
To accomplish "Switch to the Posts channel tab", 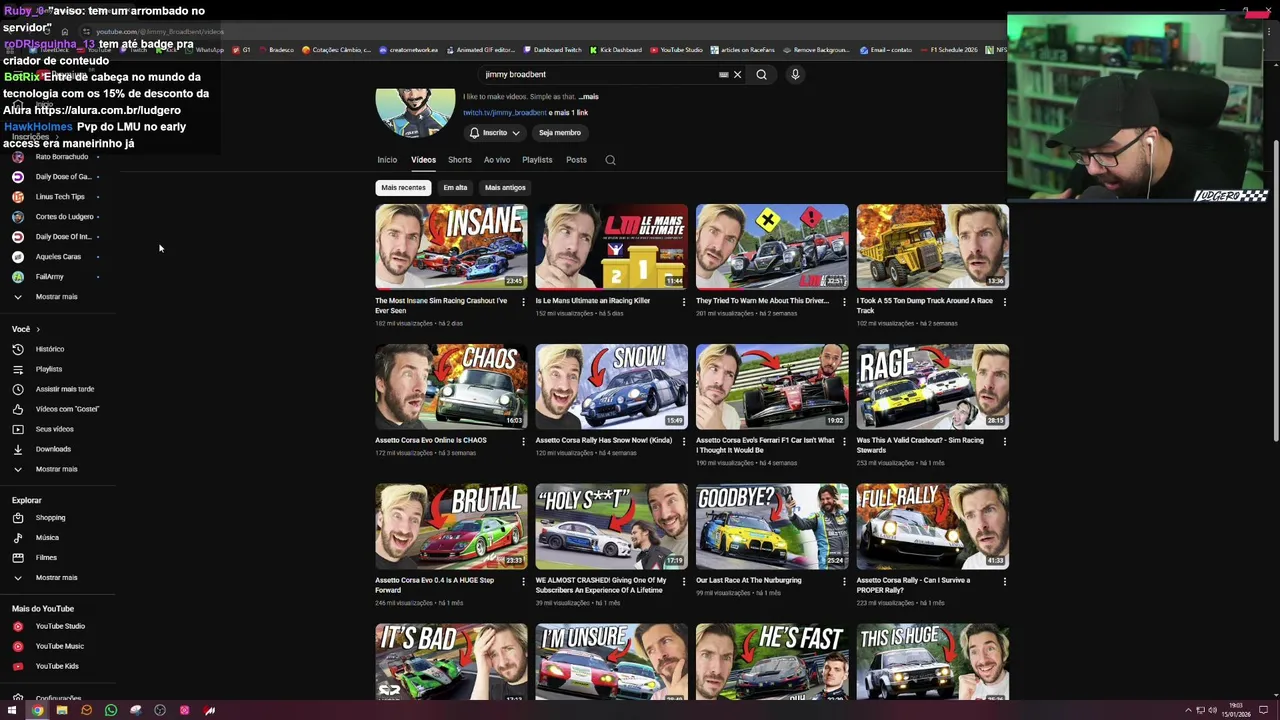I will pos(576,160).
